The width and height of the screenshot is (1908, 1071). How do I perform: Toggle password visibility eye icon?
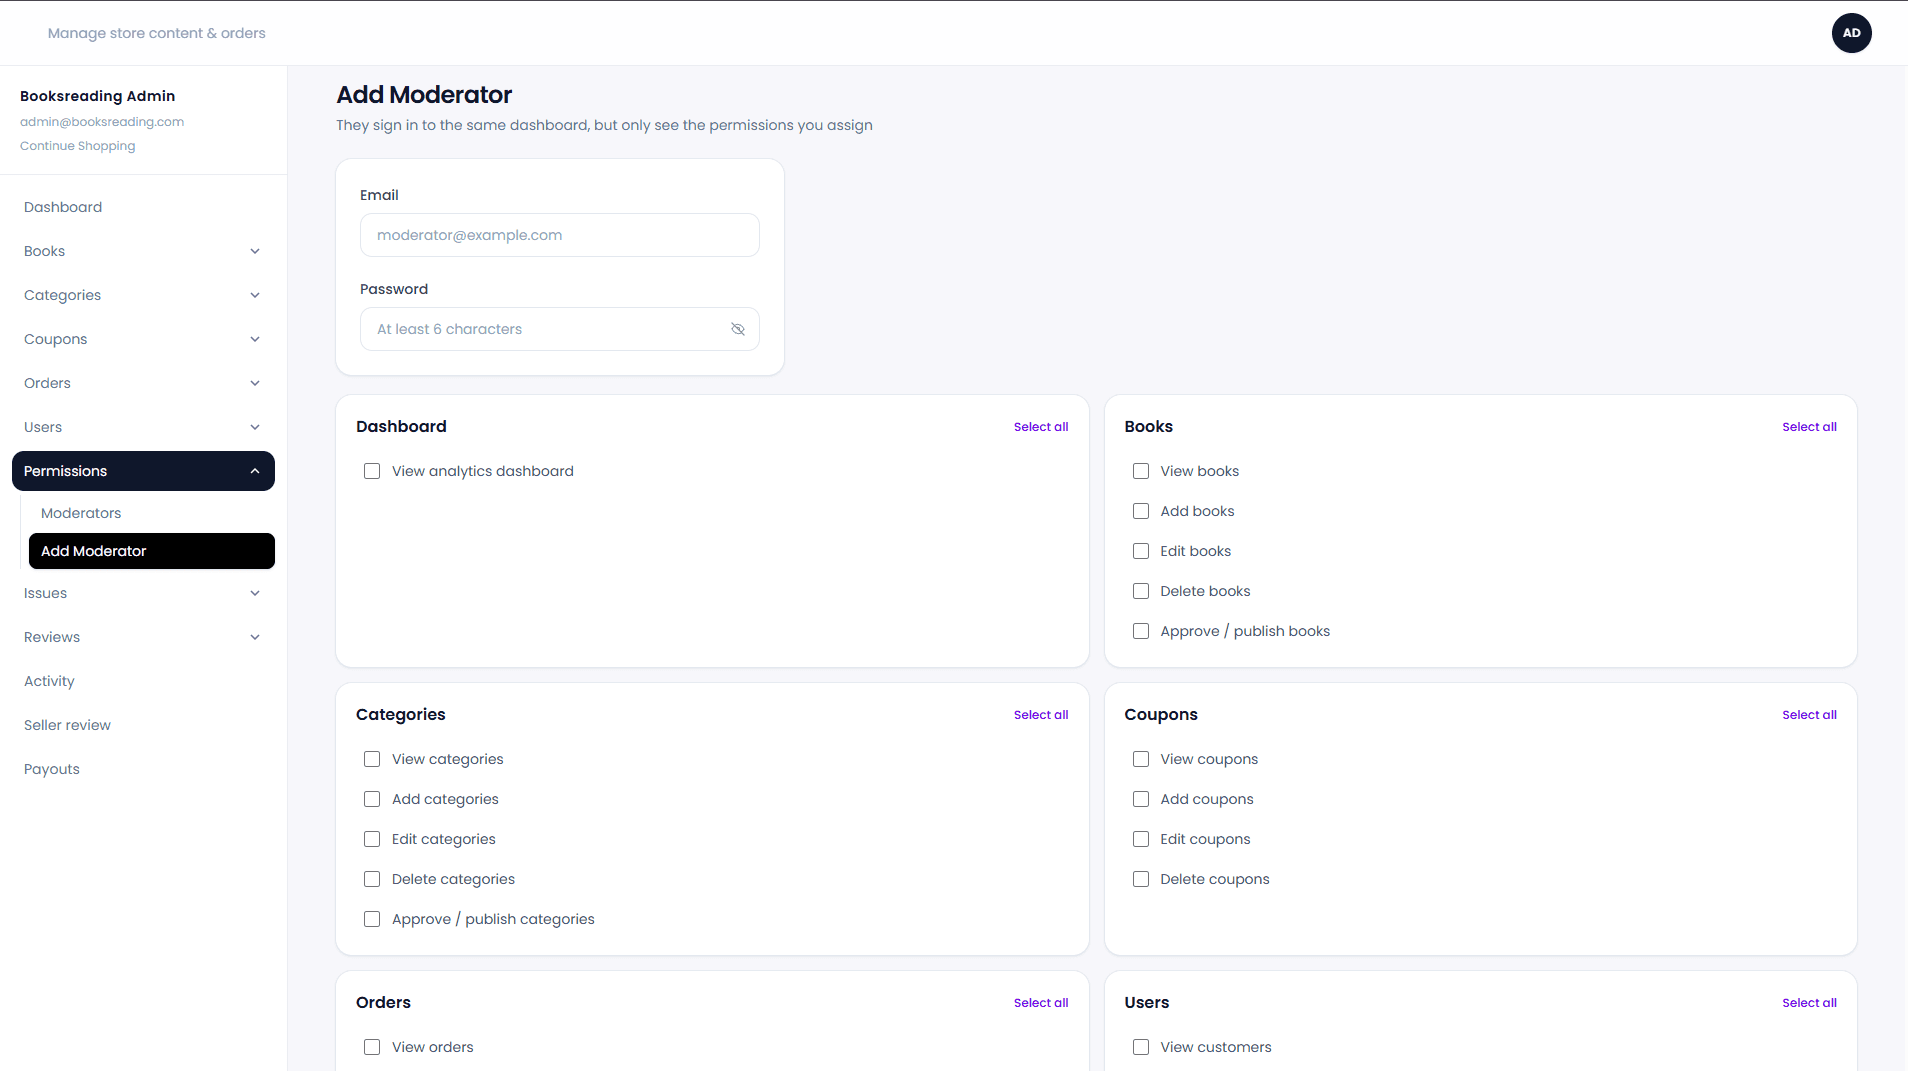click(738, 329)
